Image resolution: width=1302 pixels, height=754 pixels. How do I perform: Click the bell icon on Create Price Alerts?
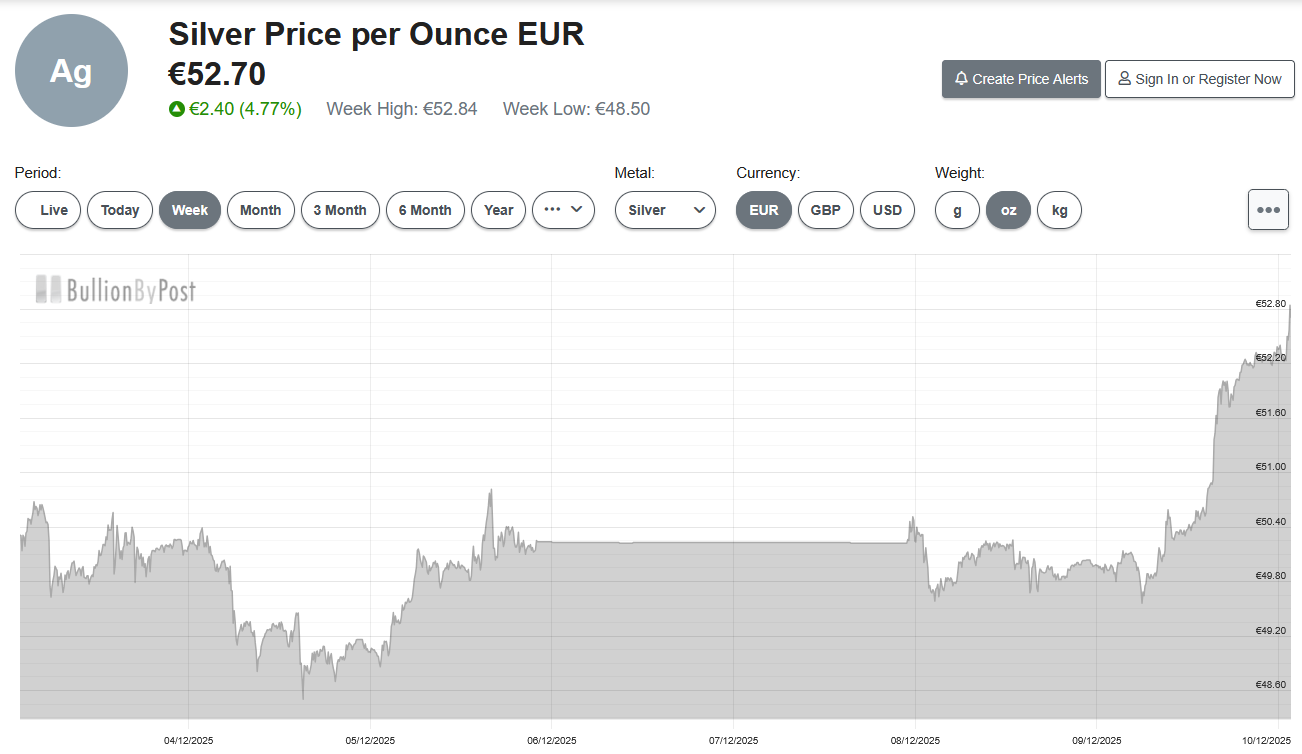(x=961, y=79)
